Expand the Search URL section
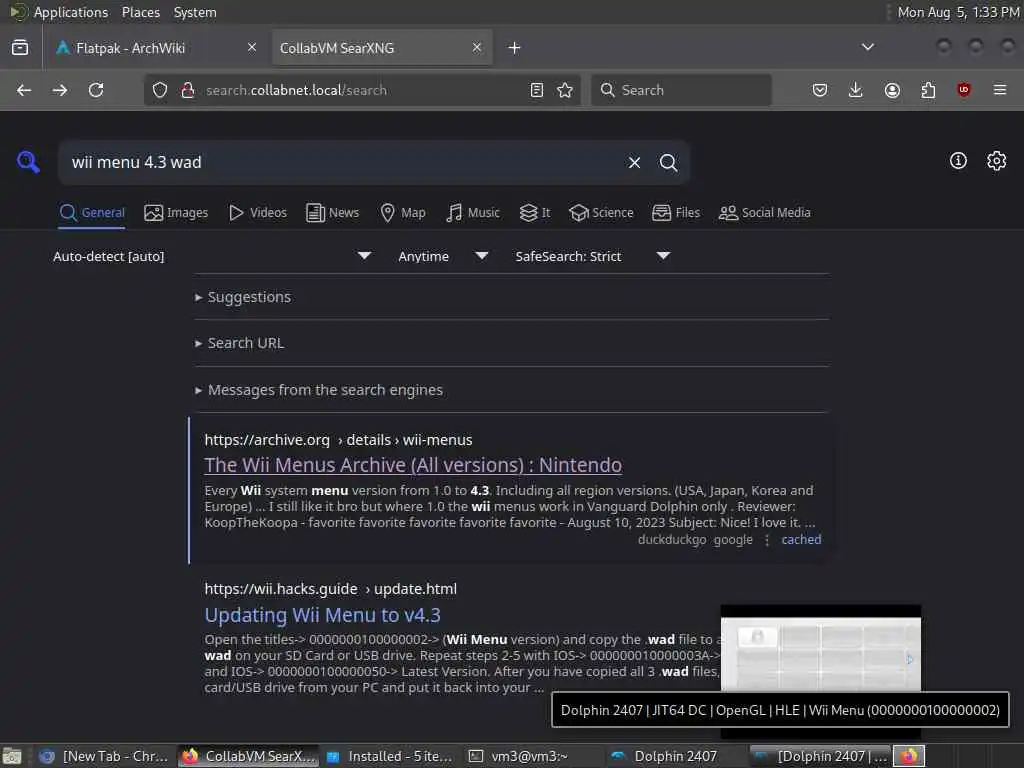1024x768 pixels. (239, 343)
